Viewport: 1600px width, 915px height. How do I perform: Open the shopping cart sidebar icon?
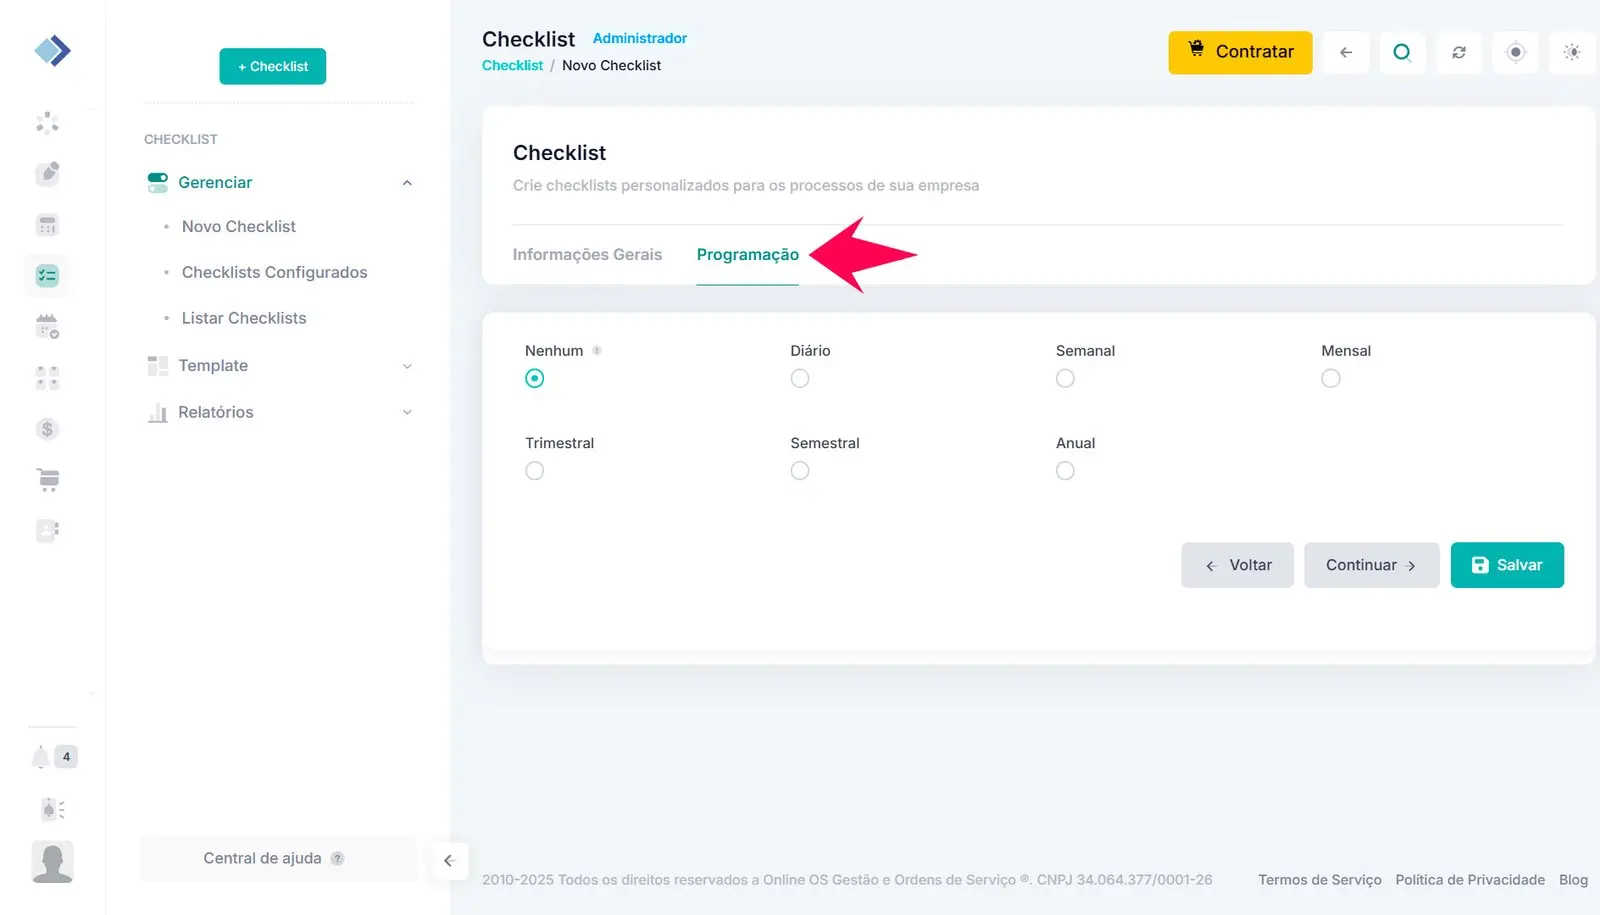coord(47,480)
